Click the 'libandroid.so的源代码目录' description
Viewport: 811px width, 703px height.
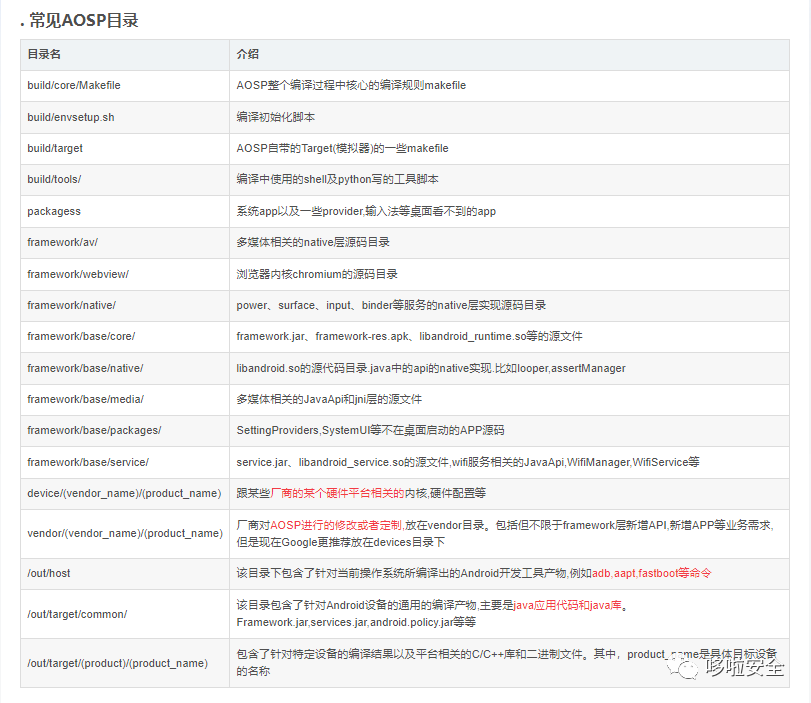tap(431, 368)
